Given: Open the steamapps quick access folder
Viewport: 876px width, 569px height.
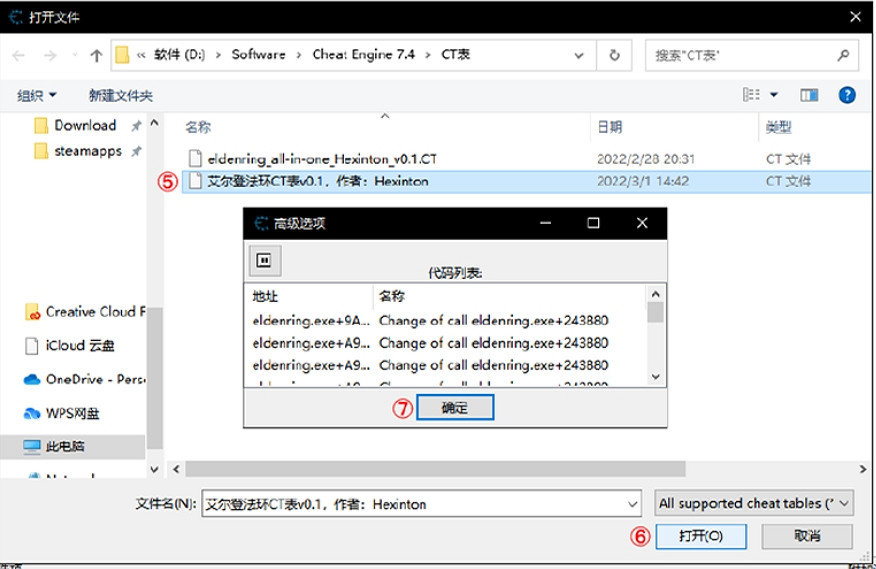Looking at the screenshot, I should tap(78, 151).
